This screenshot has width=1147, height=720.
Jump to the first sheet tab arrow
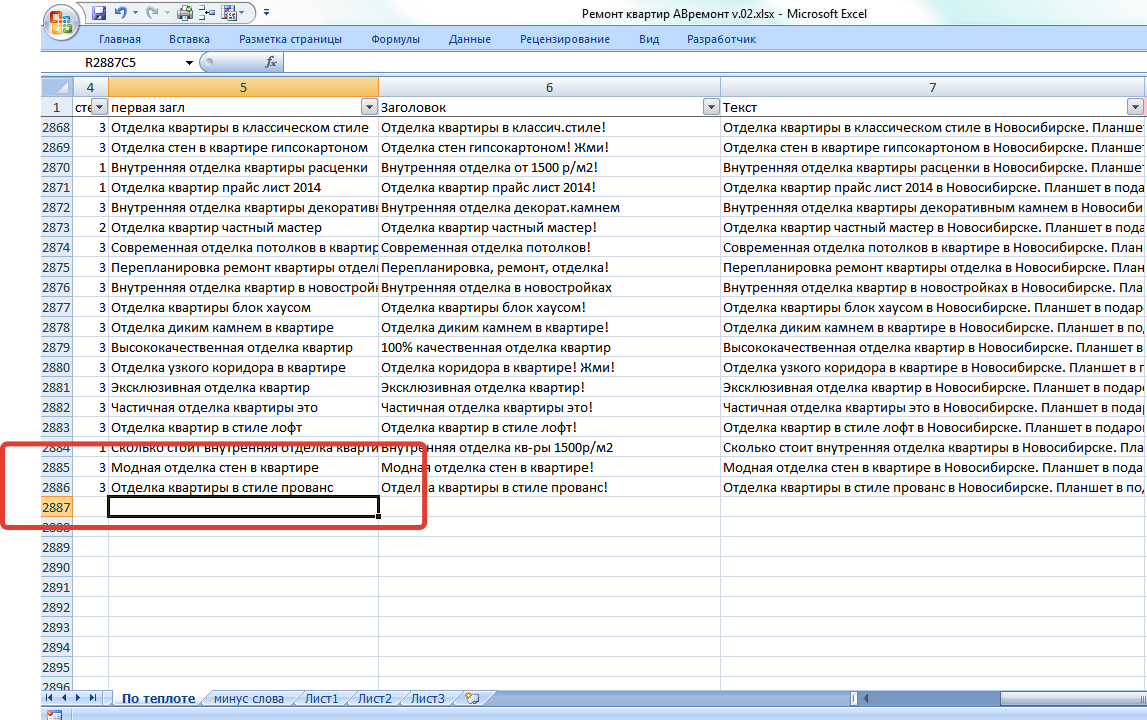(50, 698)
